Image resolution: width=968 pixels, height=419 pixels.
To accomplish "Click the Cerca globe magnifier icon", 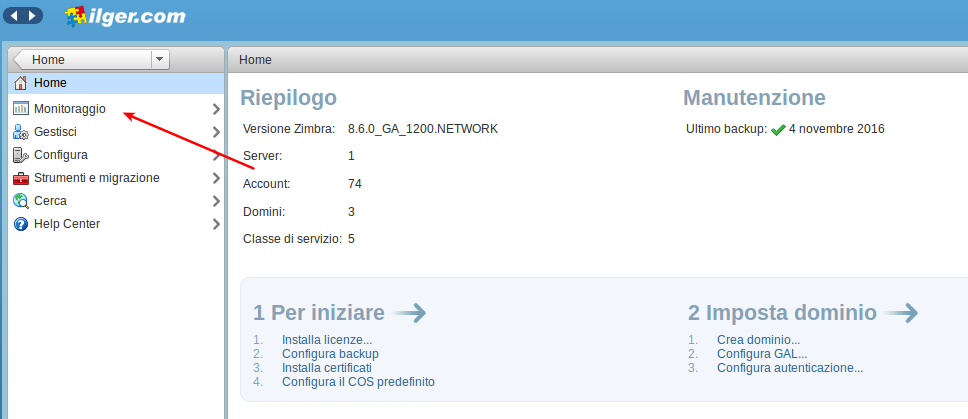I will pos(20,201).
